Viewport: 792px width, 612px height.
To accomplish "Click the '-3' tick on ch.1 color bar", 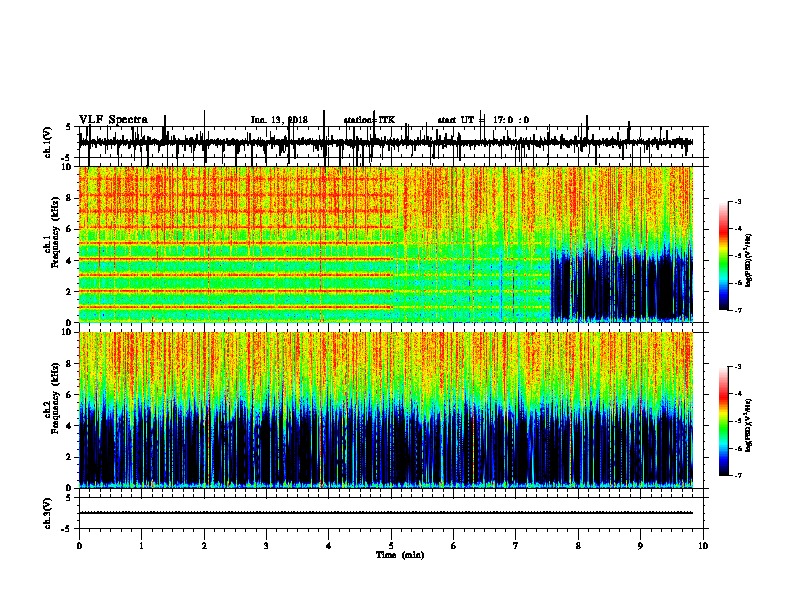I will click(737, 201).
